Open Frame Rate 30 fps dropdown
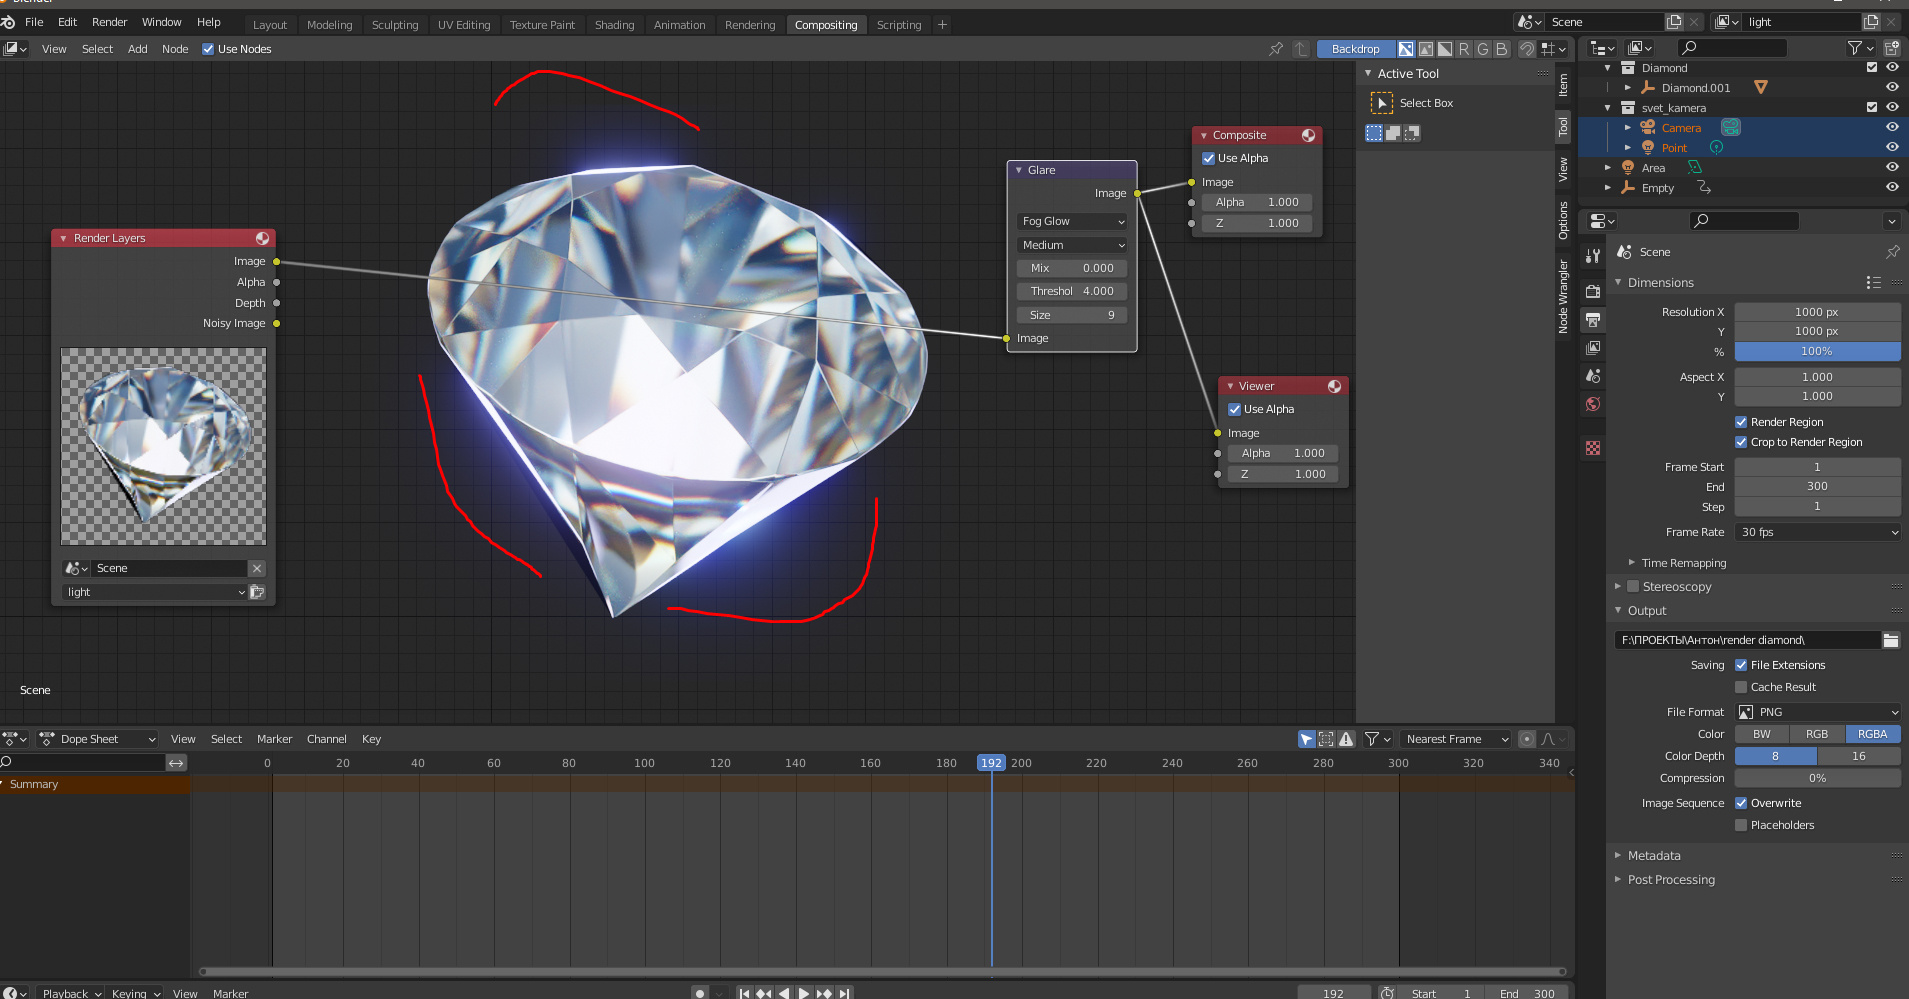 1817,532
